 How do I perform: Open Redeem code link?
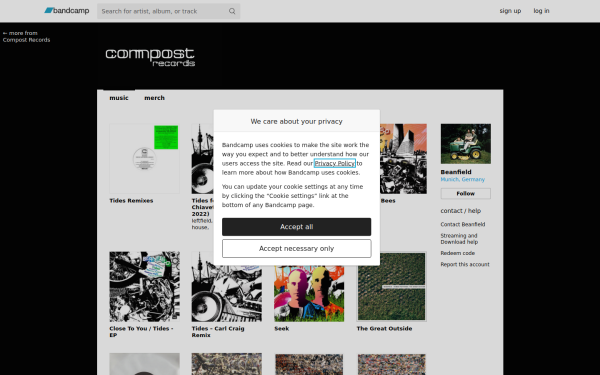pos(458,253)
